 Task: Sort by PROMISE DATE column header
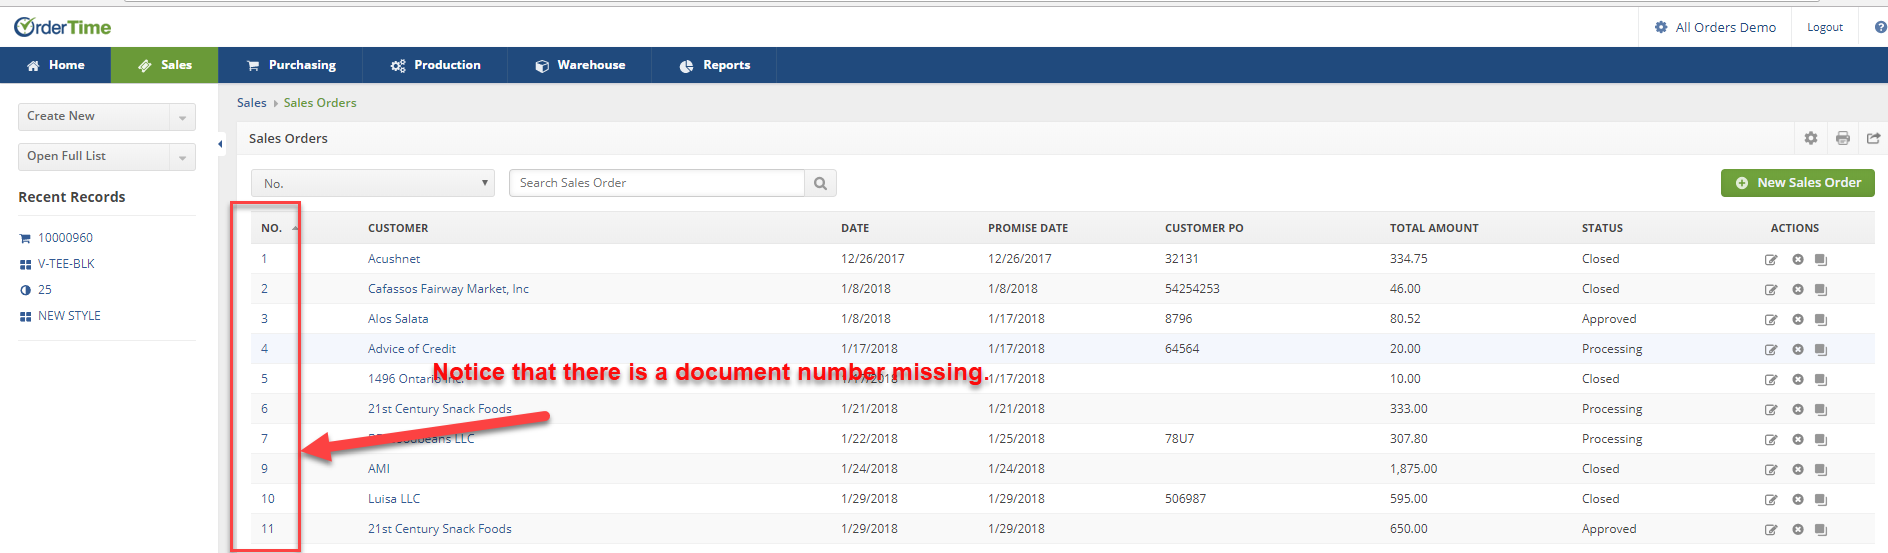(x=1028, y=228)
